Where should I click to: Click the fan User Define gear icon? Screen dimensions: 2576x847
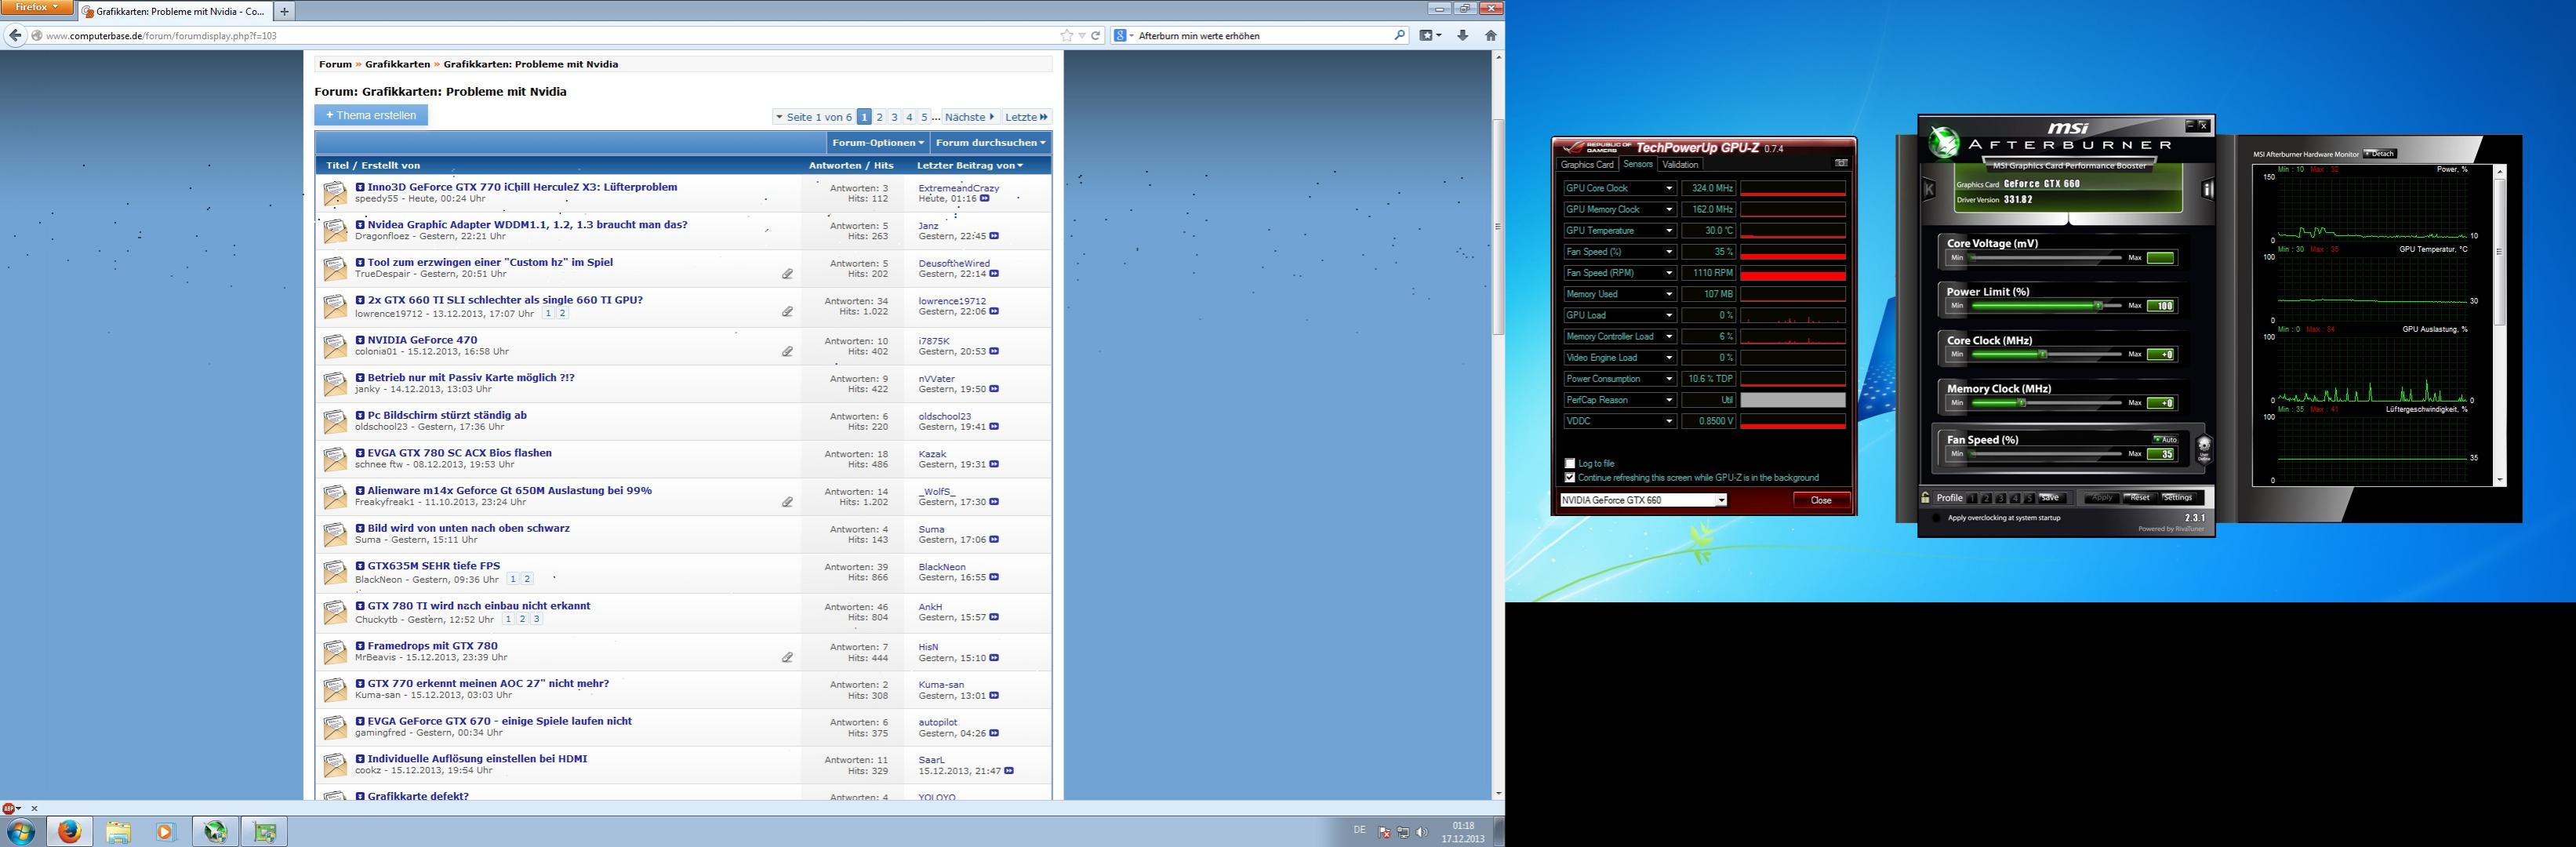(x=2203, y=448)
